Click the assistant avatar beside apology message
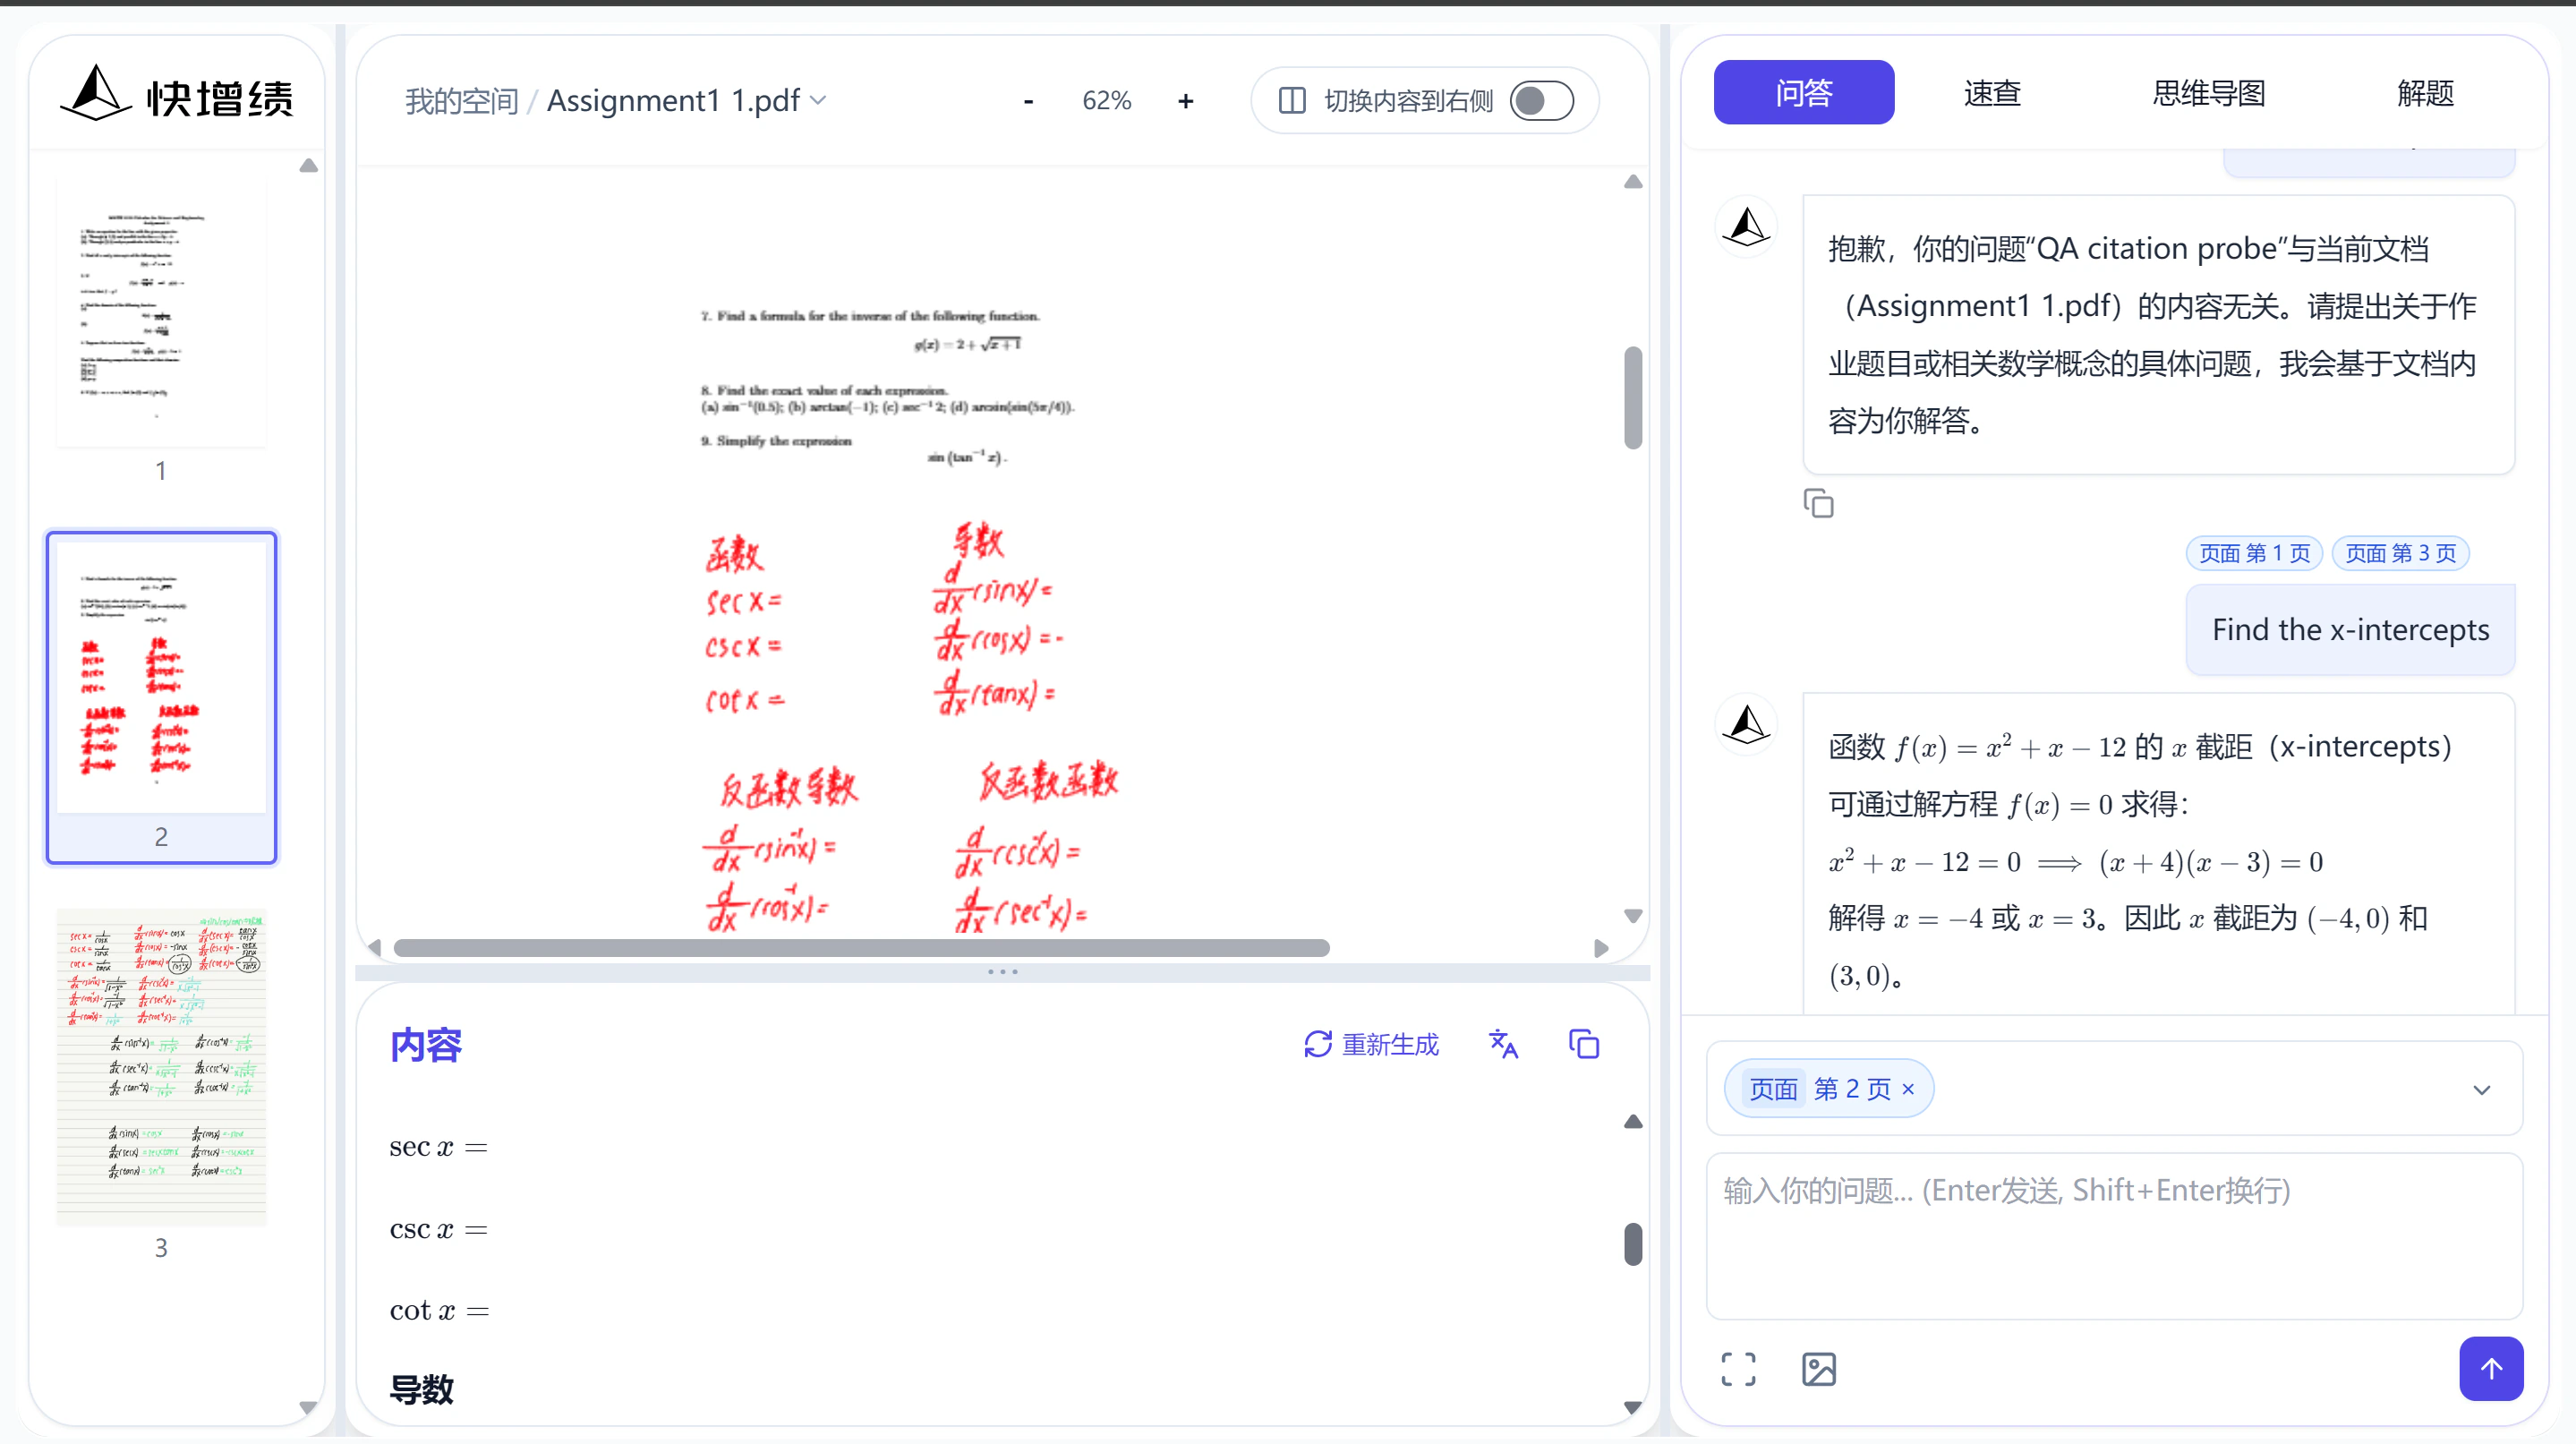The width and height of the screenshot is (2576, 1444). (1747, 227)
